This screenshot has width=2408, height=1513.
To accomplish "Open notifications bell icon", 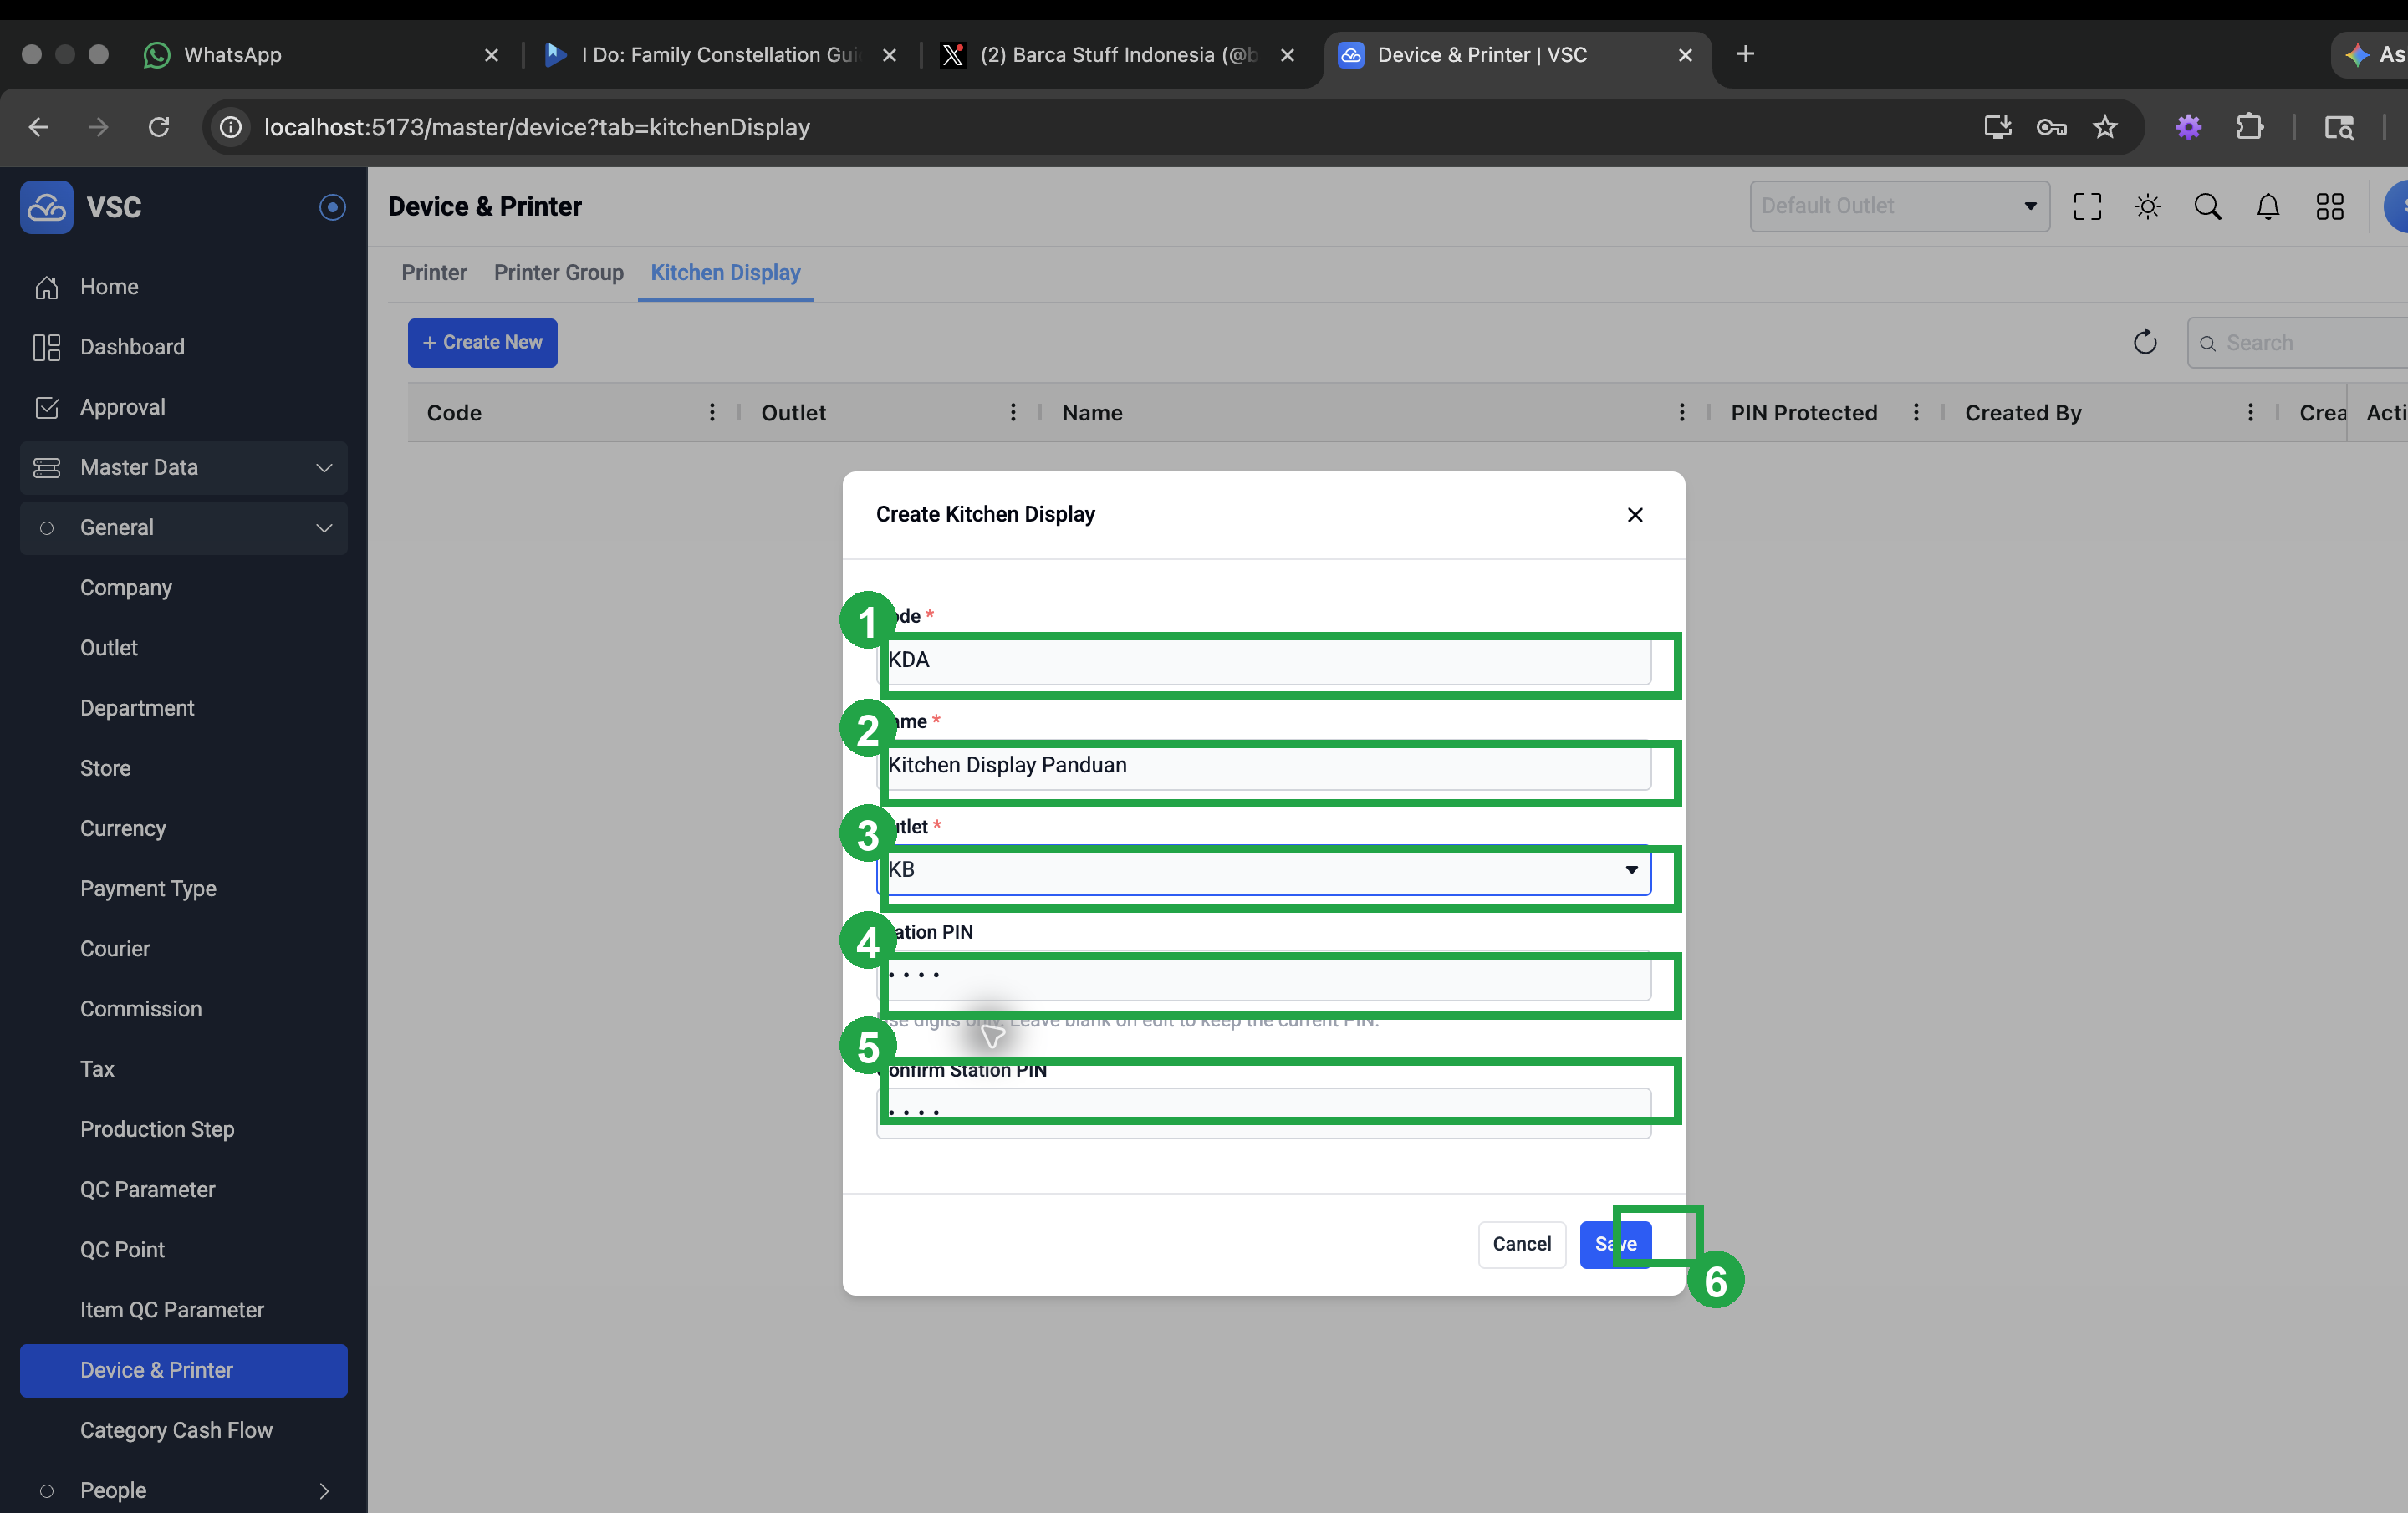I will click(2268, 206).
